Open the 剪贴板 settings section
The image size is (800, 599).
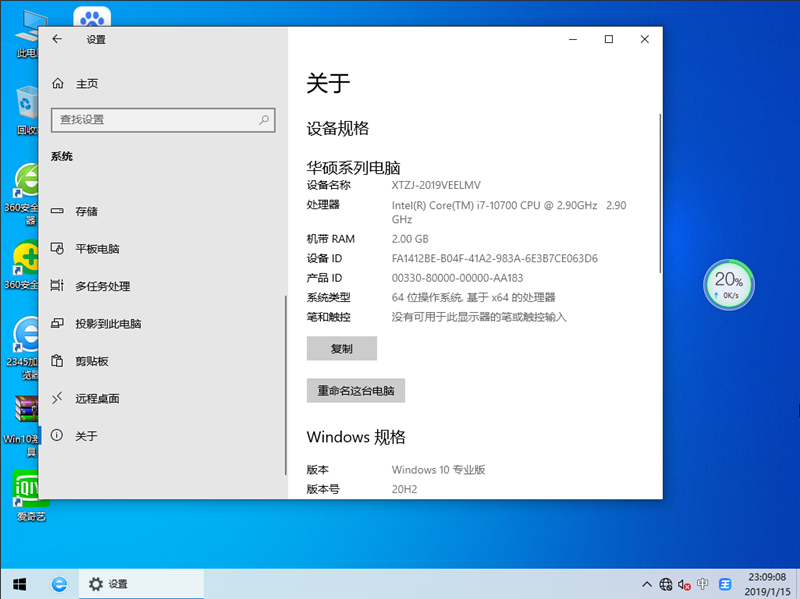tap(92, 361)
